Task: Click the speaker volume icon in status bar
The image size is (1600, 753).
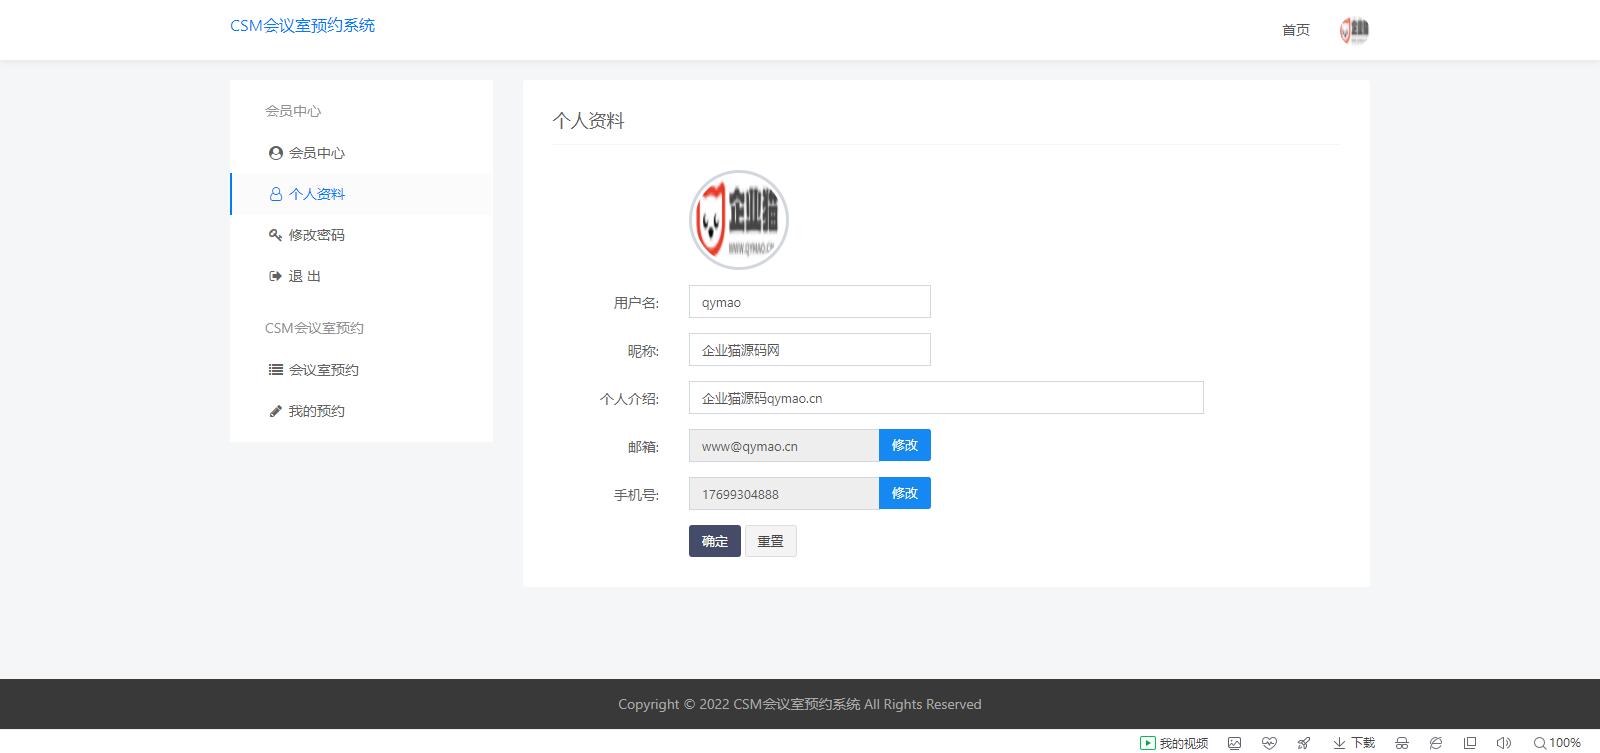Action: coord(1503,743)
